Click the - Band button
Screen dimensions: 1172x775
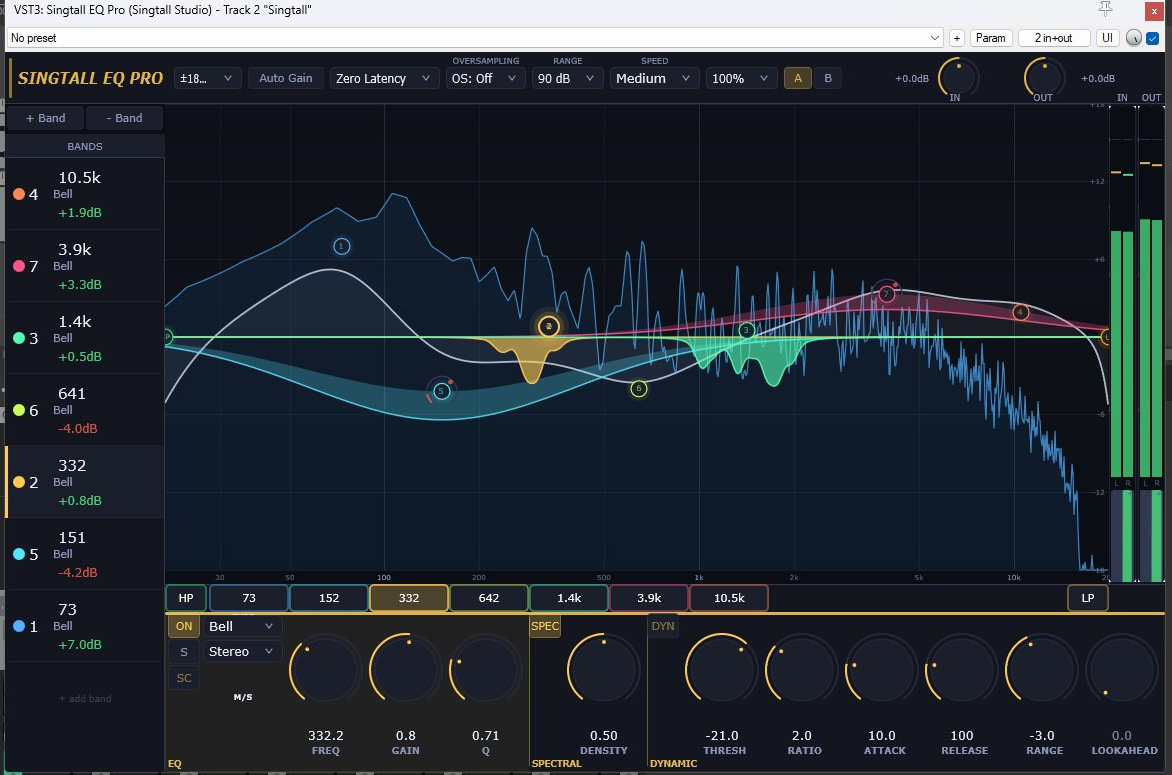click(124, 118)
